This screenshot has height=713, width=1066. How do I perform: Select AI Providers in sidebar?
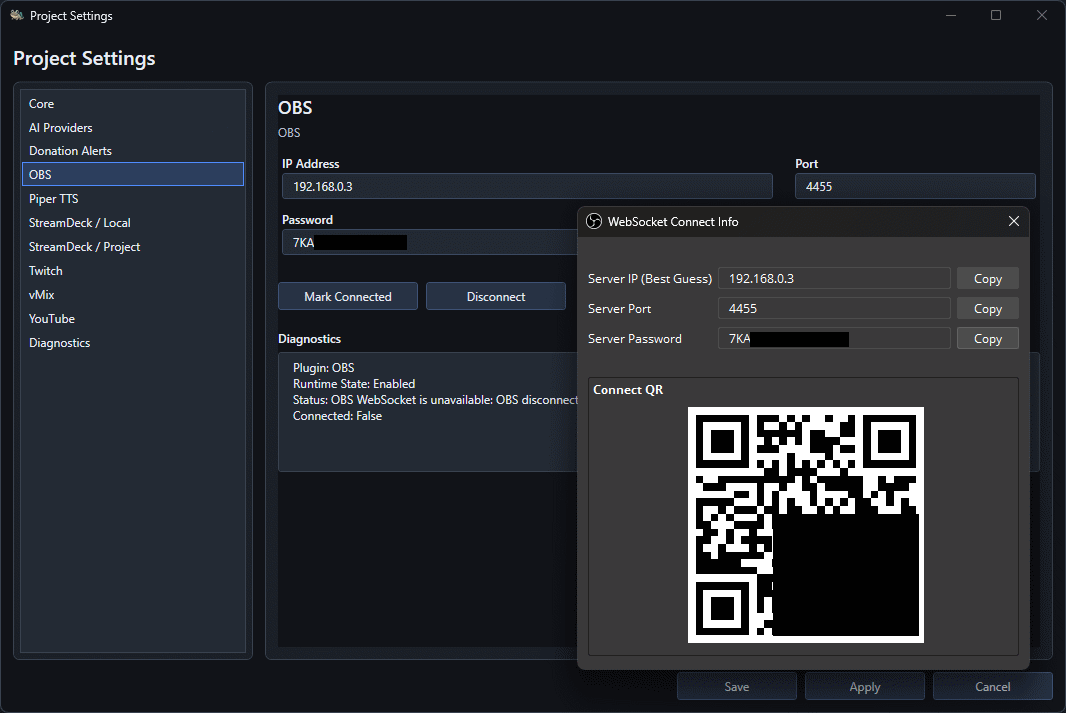click(133, 128)
